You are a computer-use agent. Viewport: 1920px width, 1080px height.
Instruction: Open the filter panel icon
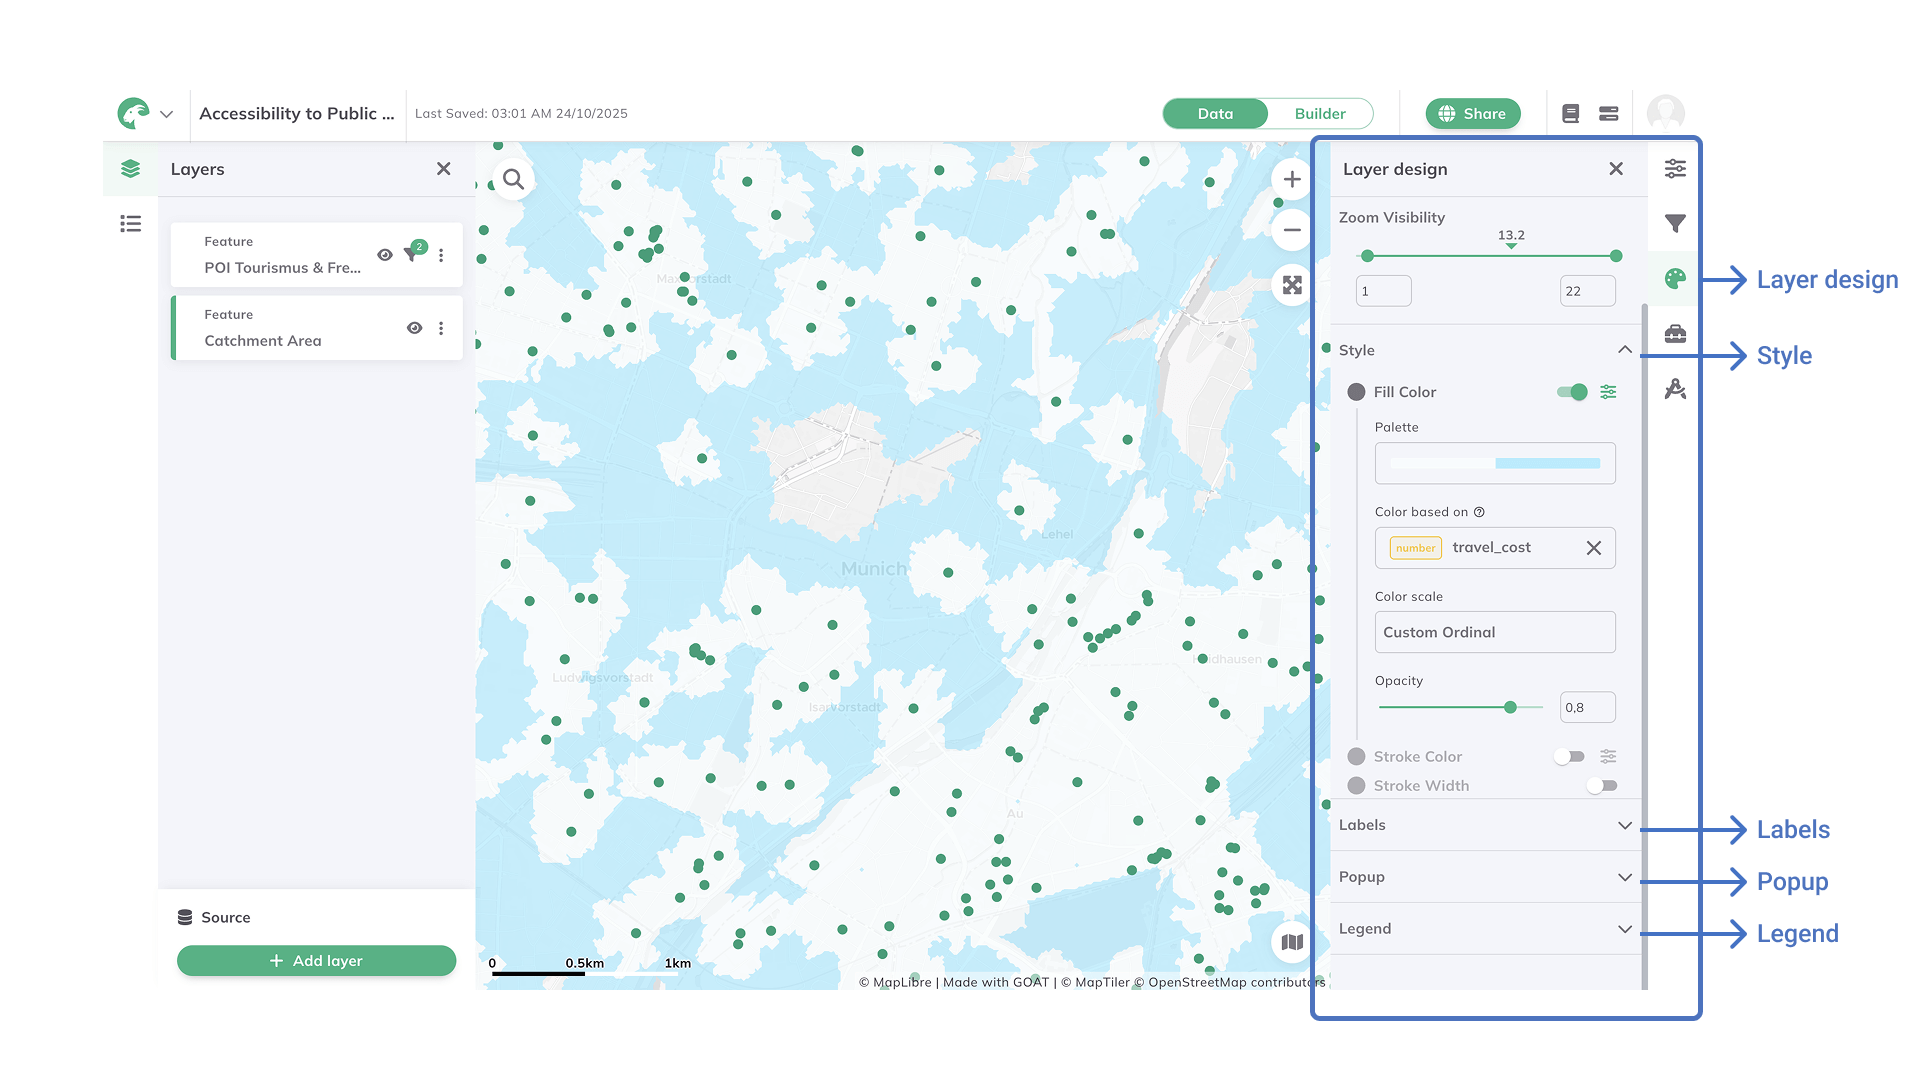coord(1675,224)
